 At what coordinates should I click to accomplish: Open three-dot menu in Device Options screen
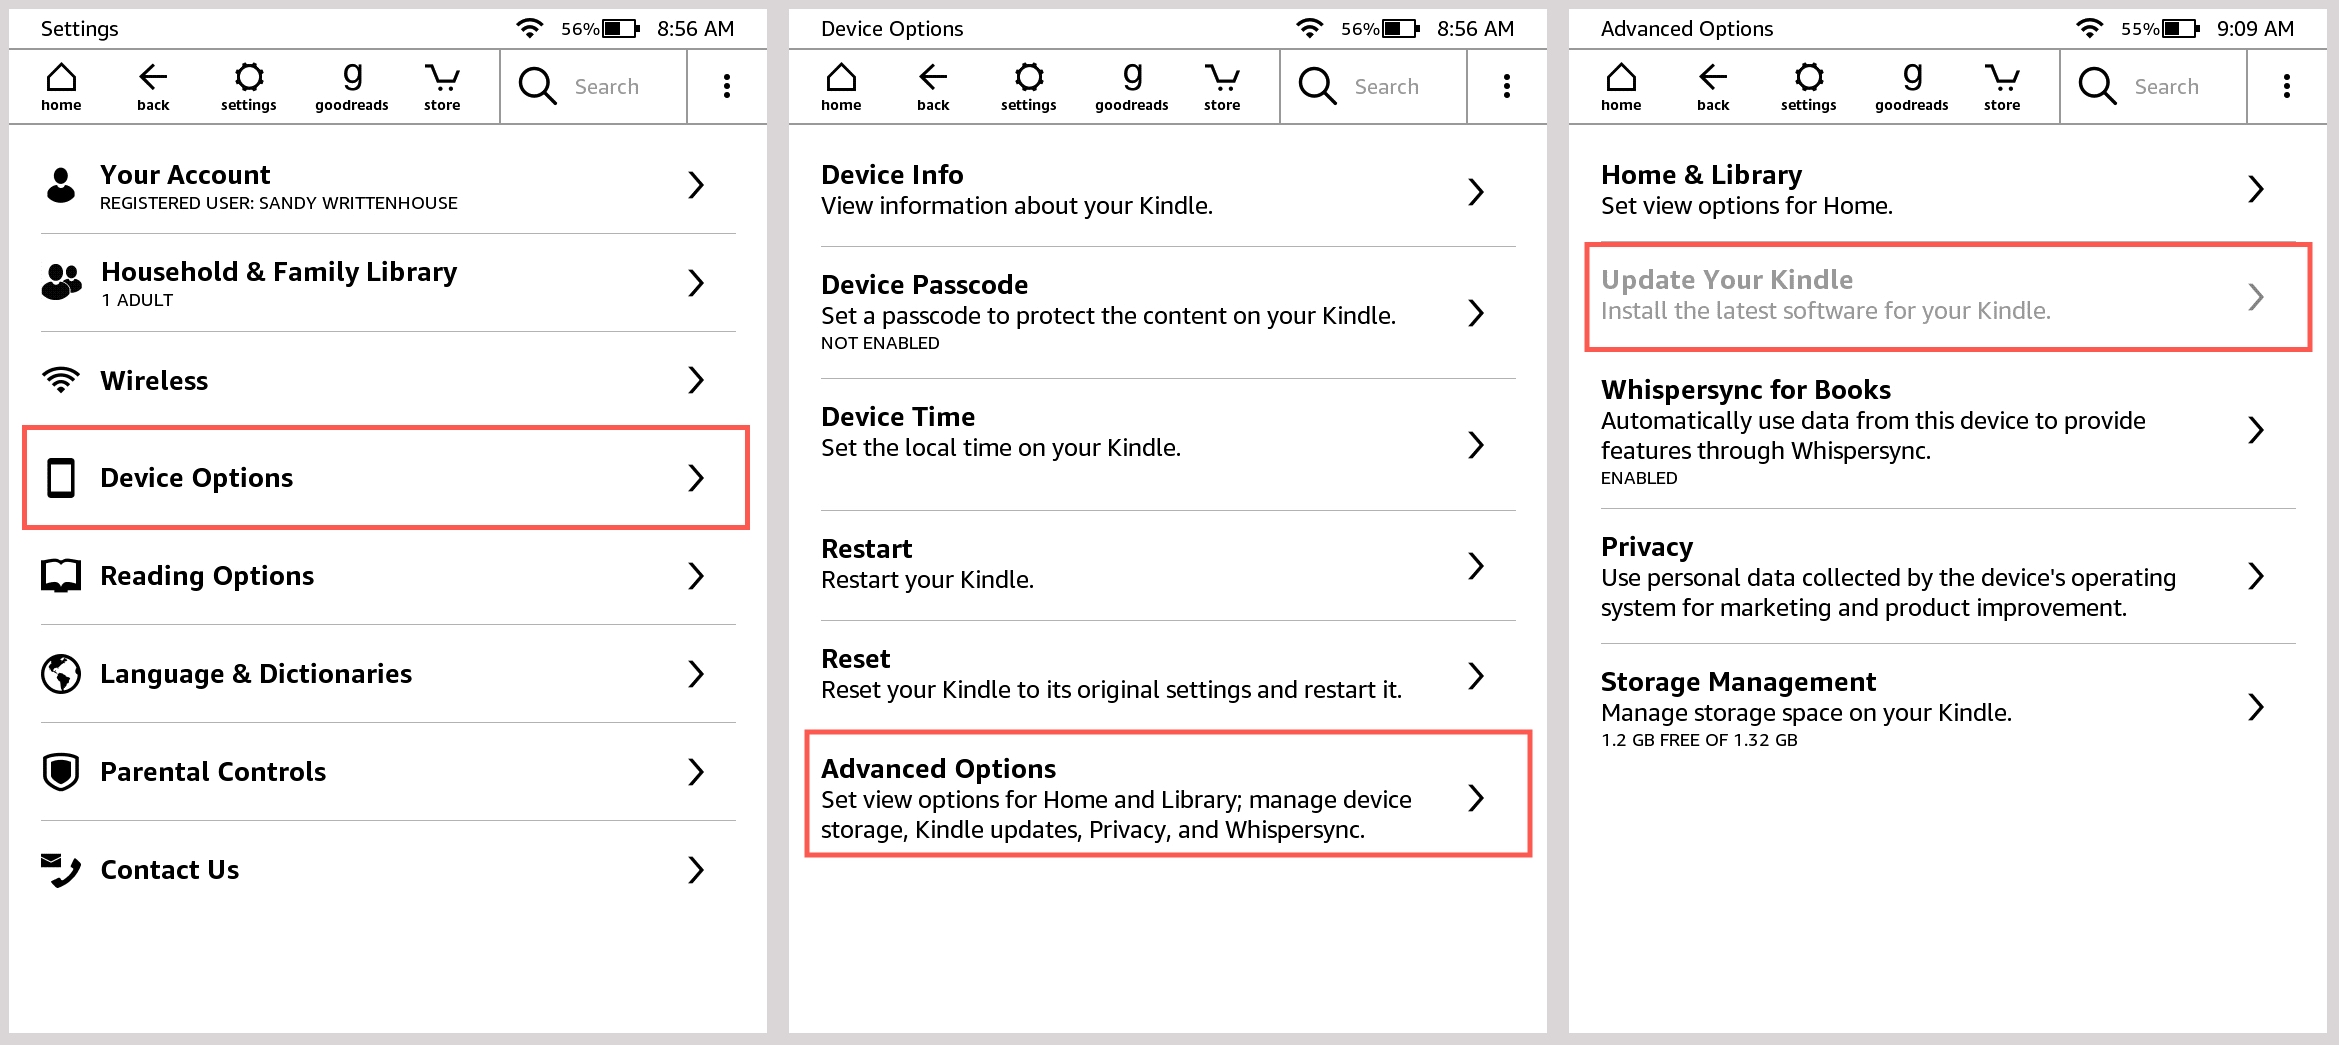point(1507,86)
